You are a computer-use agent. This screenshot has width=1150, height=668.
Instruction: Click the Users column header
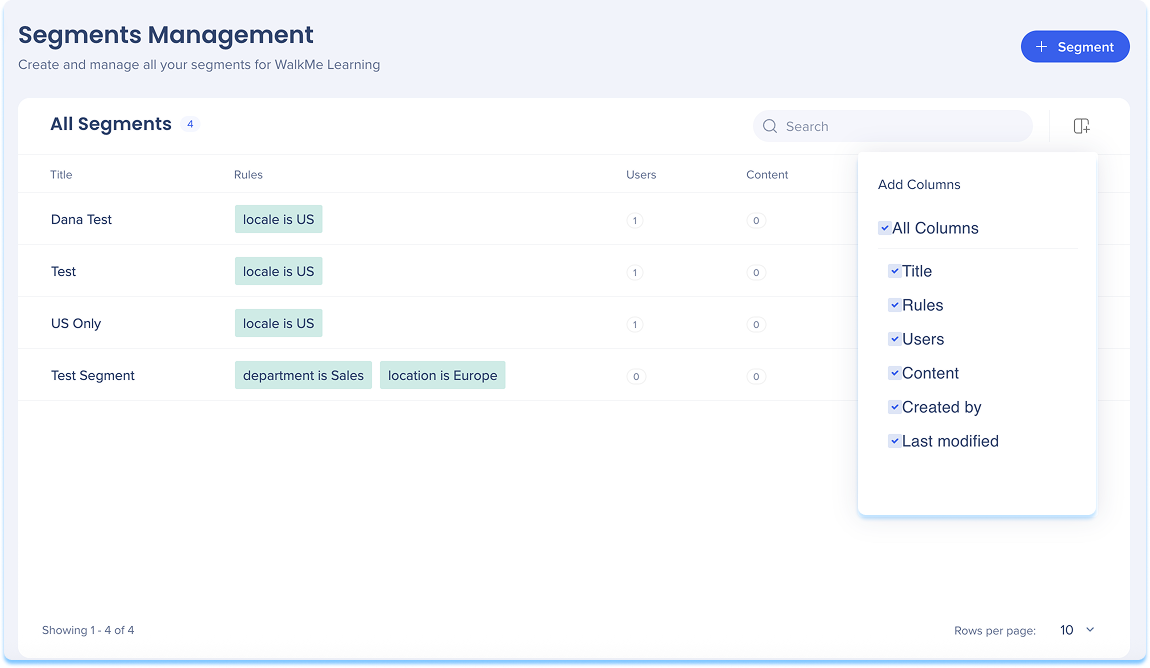[641, 175]
